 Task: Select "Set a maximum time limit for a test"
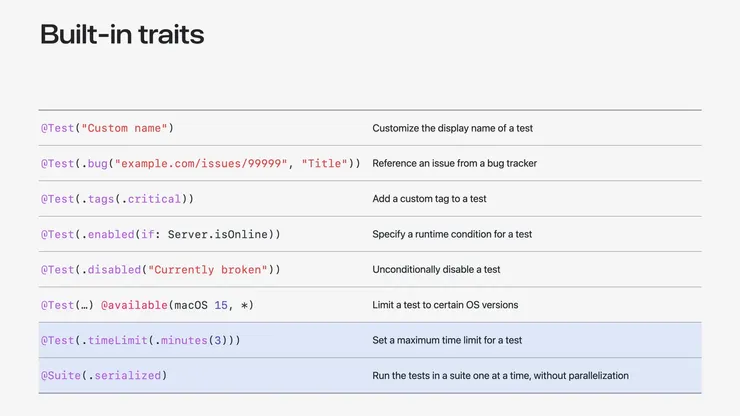click(x=447, y=341)
